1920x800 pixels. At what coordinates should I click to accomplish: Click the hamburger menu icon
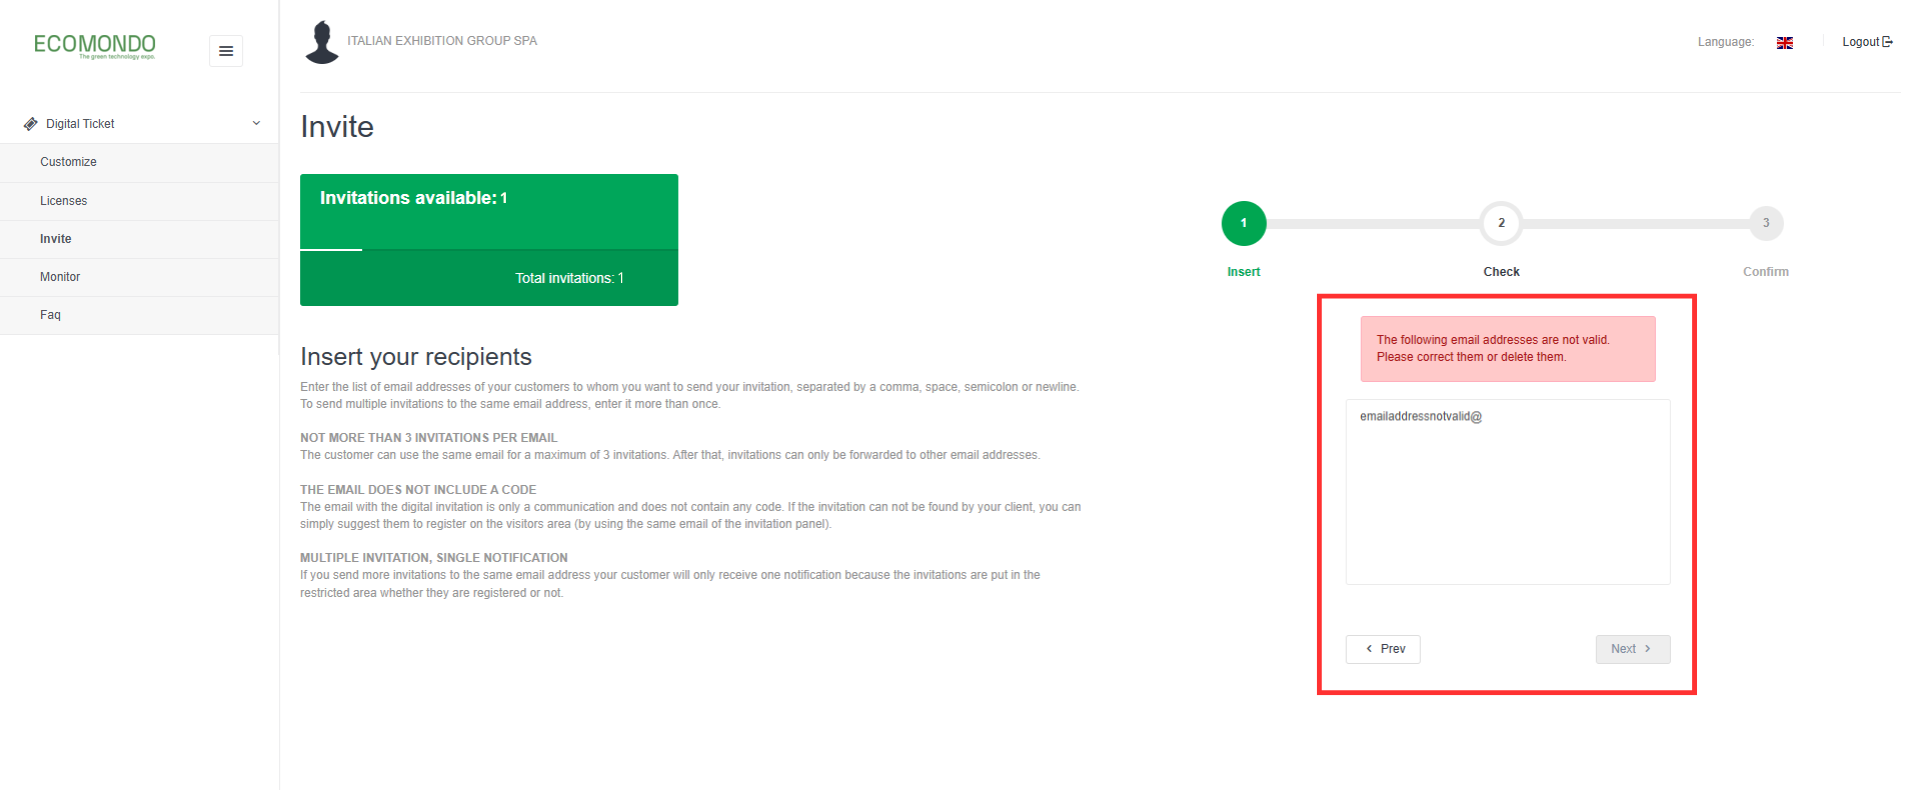(x=226, y=51)
